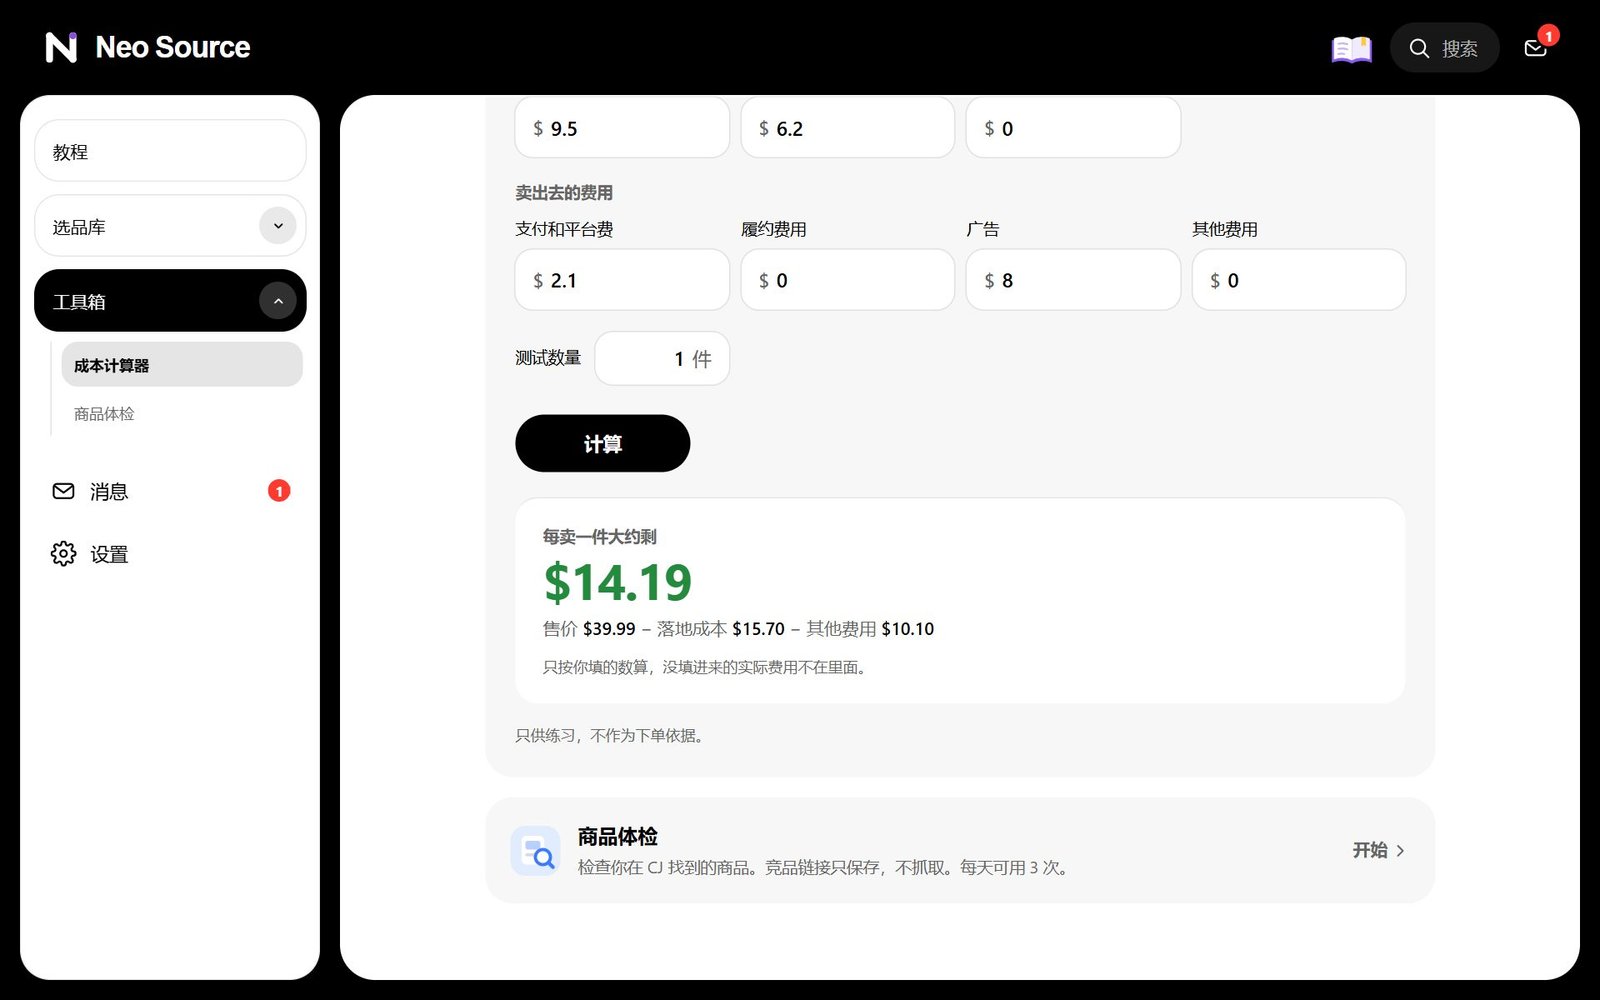Screen dimensions: 1600x1000
Task: Click the 搜索 search button
Action: 1444,48
